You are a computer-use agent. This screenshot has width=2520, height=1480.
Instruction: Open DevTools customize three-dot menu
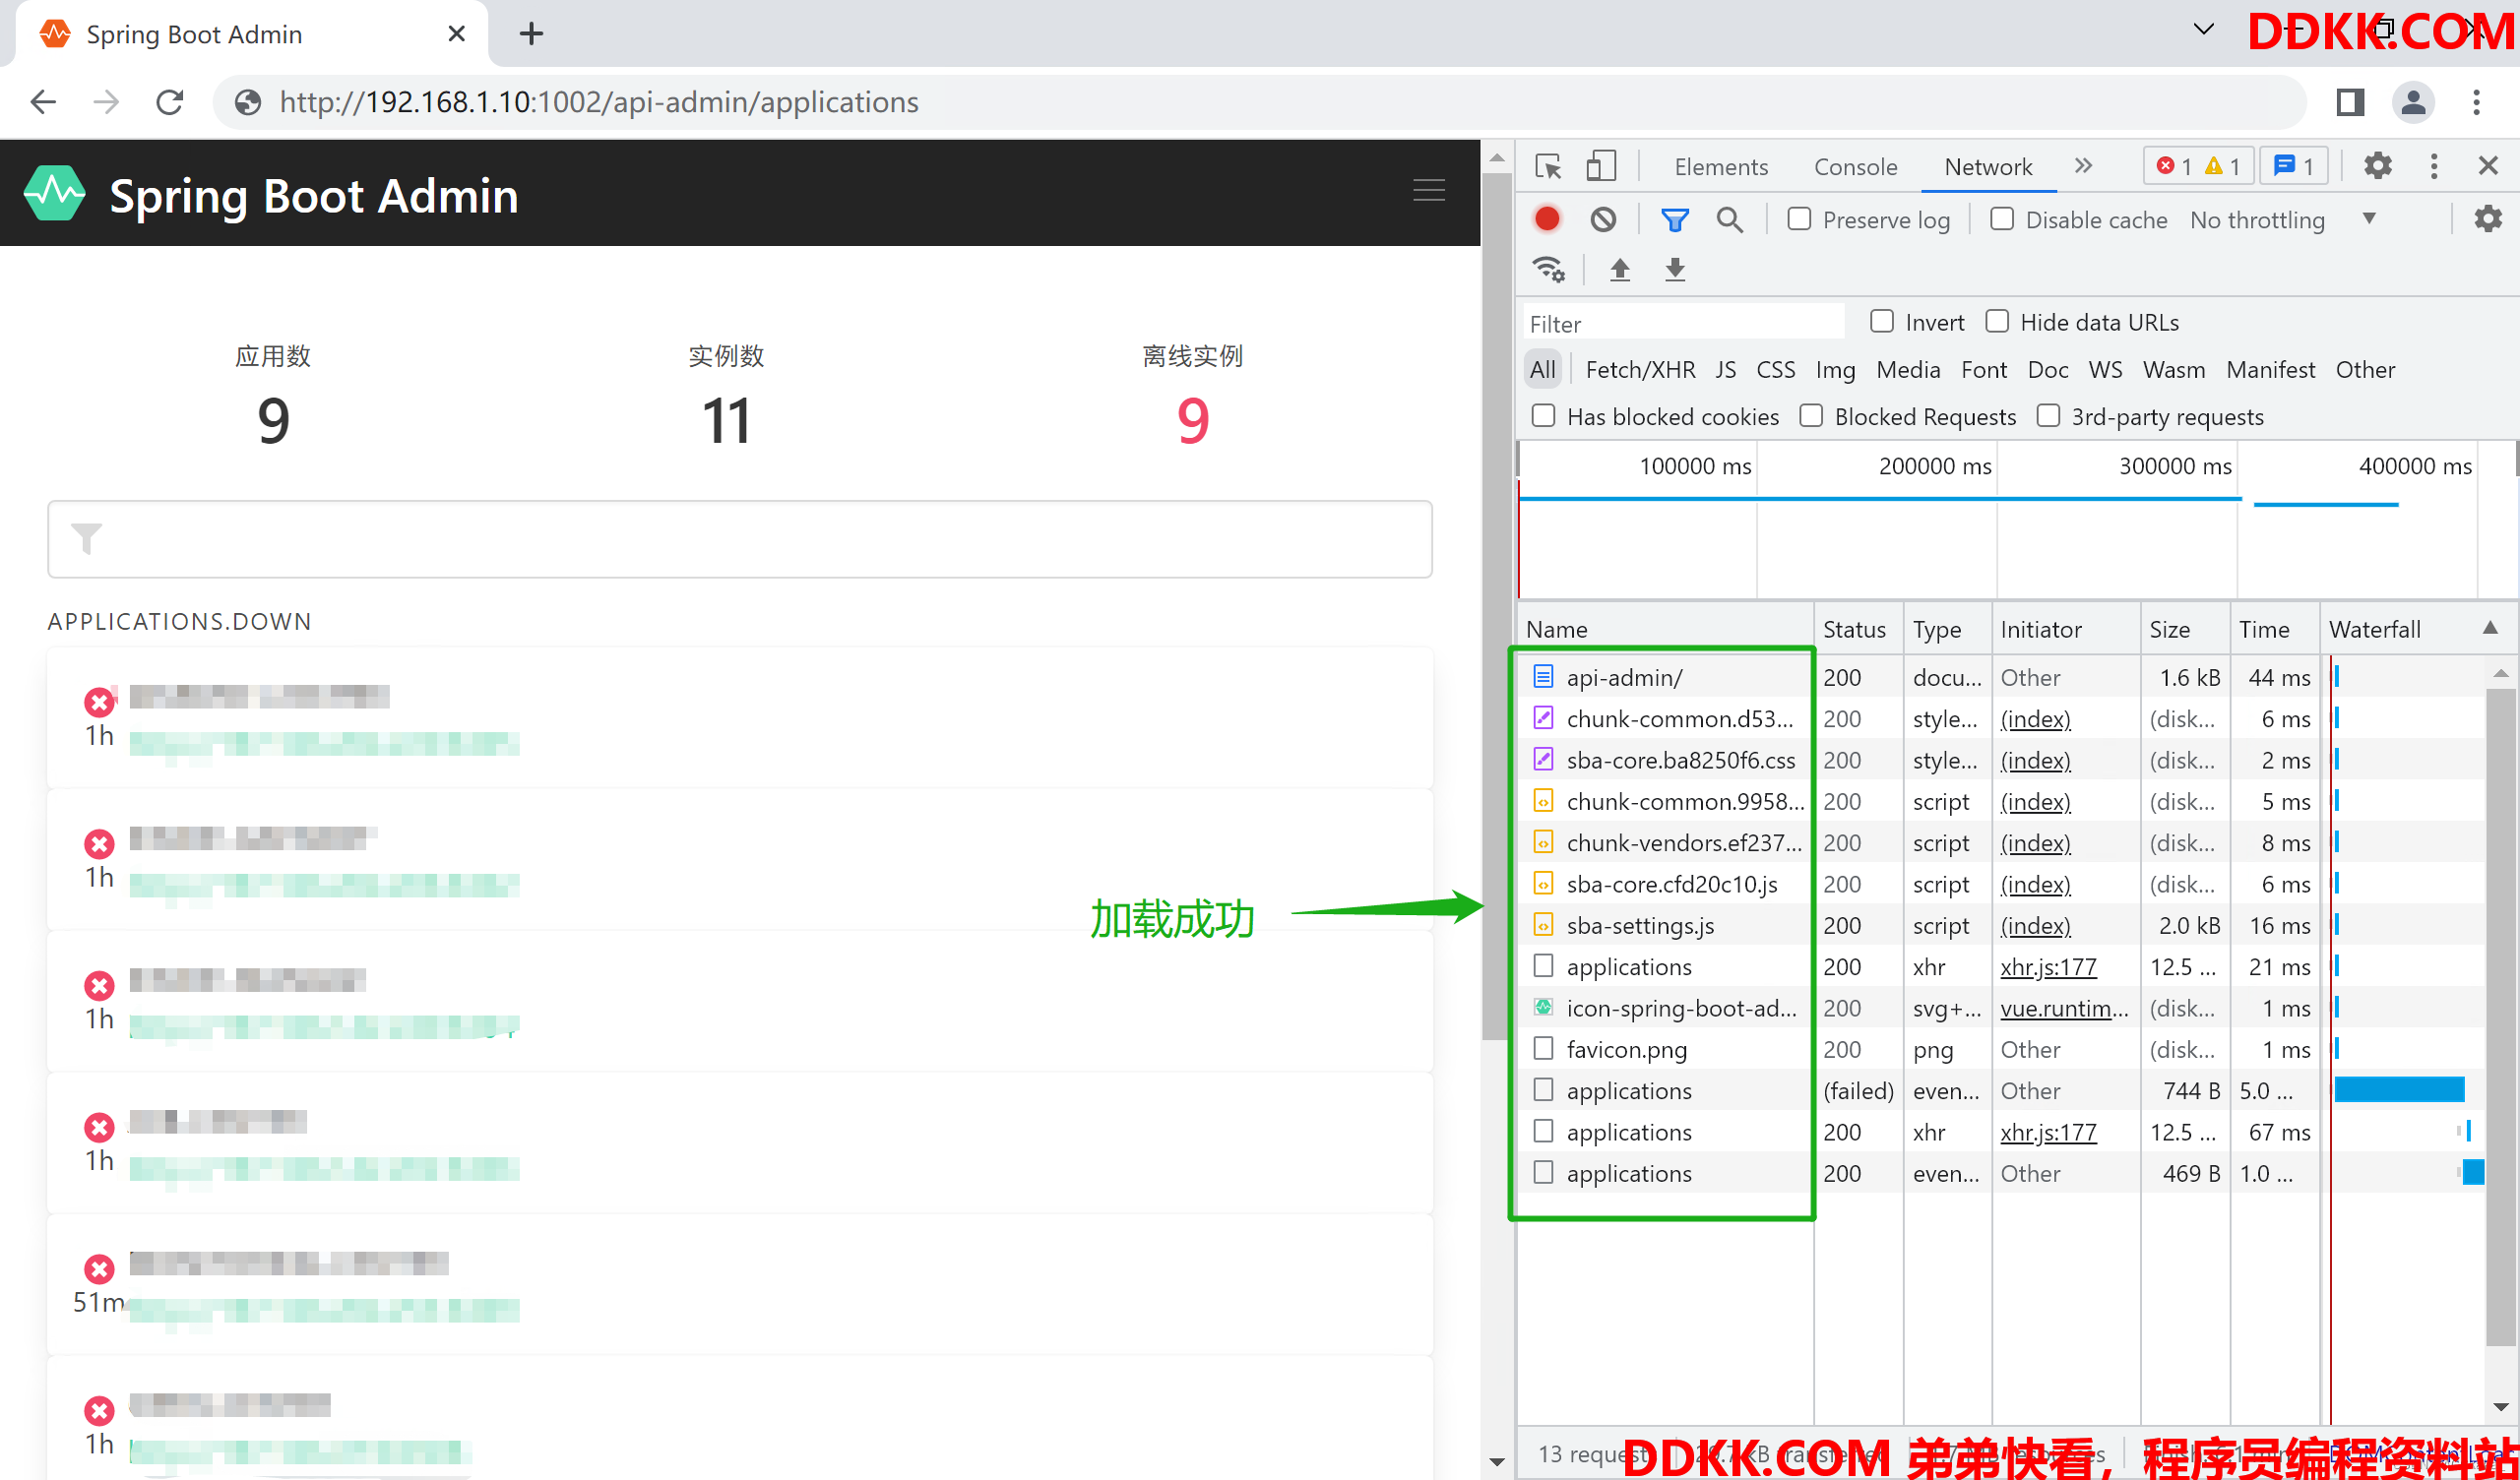pyautogui.click(x=2434, y=166)
